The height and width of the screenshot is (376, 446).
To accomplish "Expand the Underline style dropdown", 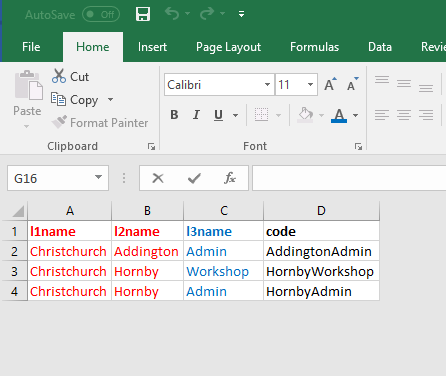I will 235,115.
